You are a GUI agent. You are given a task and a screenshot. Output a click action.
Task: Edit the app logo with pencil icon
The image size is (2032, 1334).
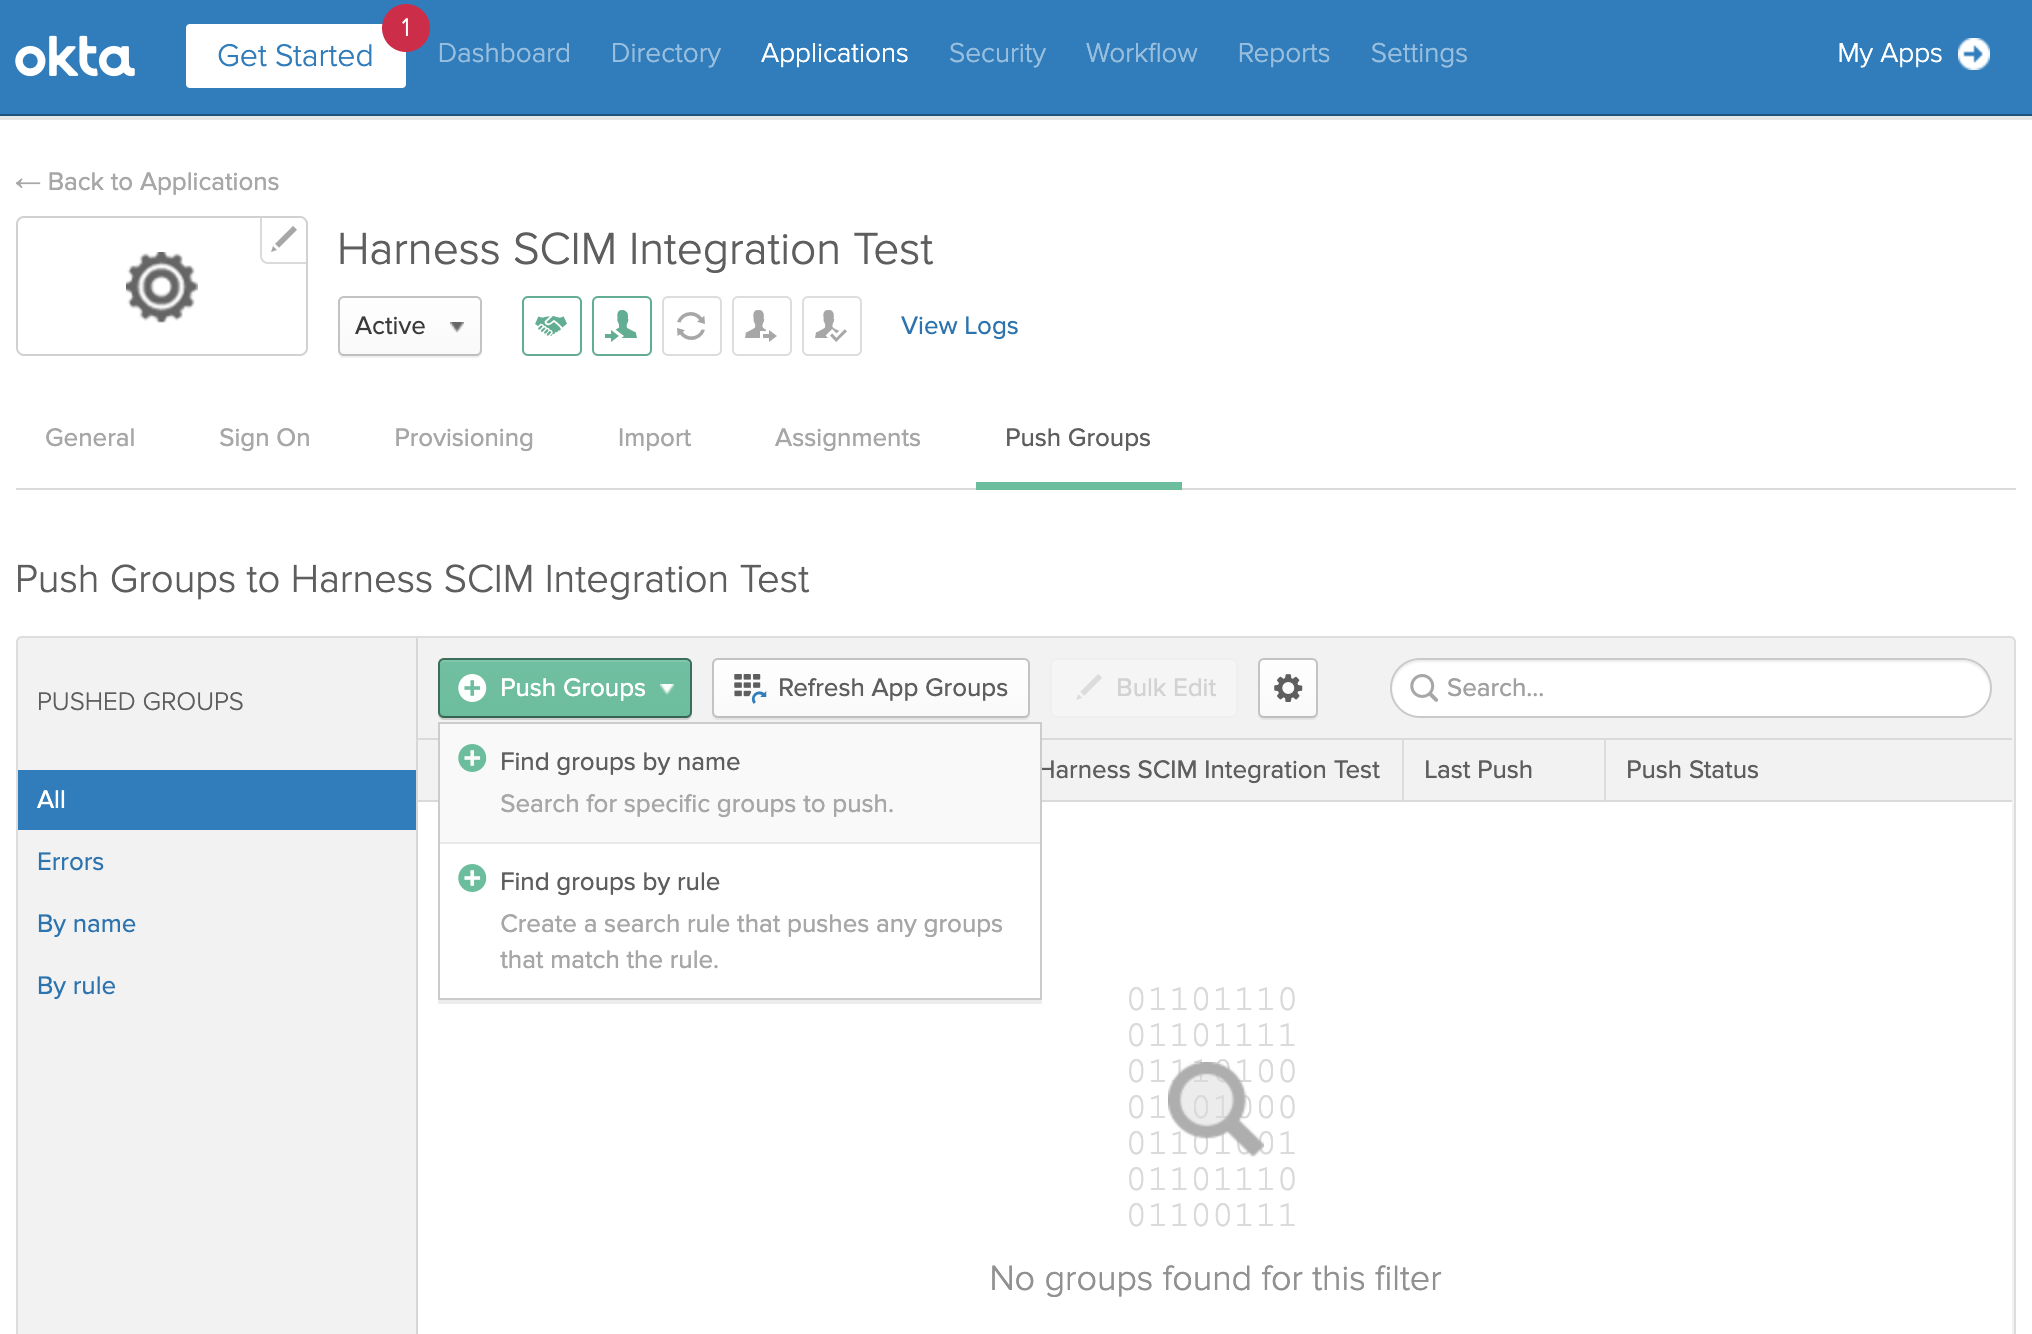pos(284,240)
